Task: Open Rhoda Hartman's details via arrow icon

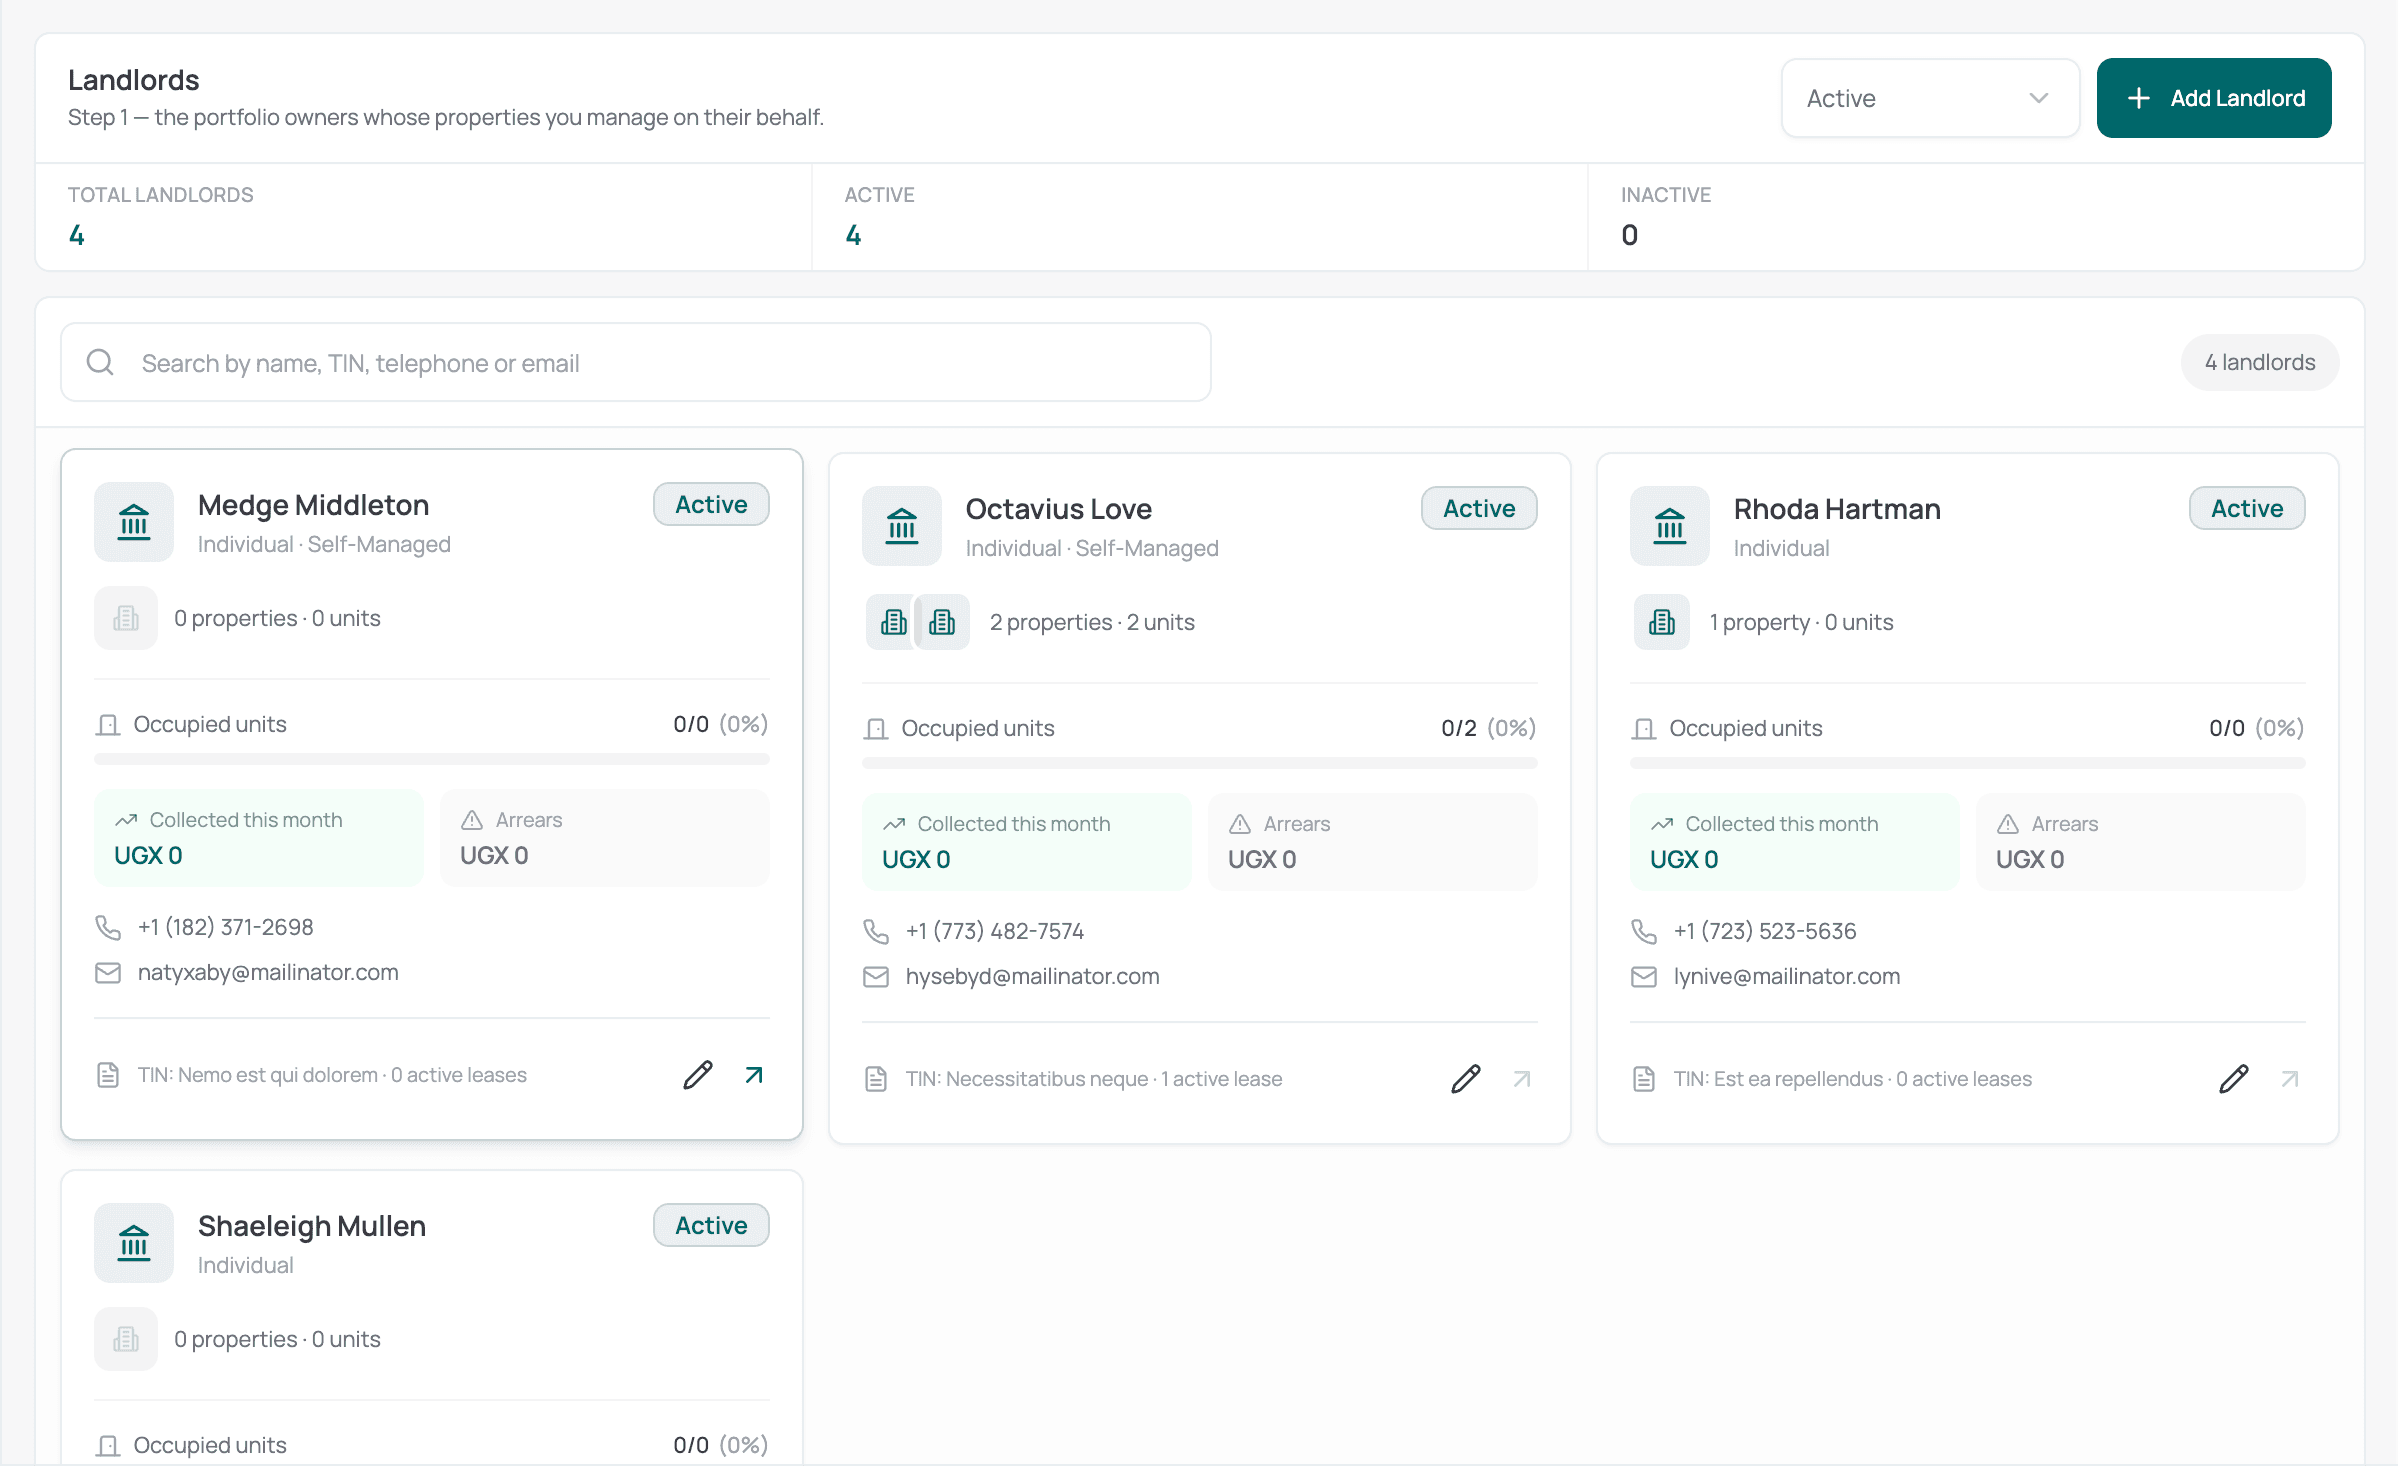Action: pos(2290,1079)
